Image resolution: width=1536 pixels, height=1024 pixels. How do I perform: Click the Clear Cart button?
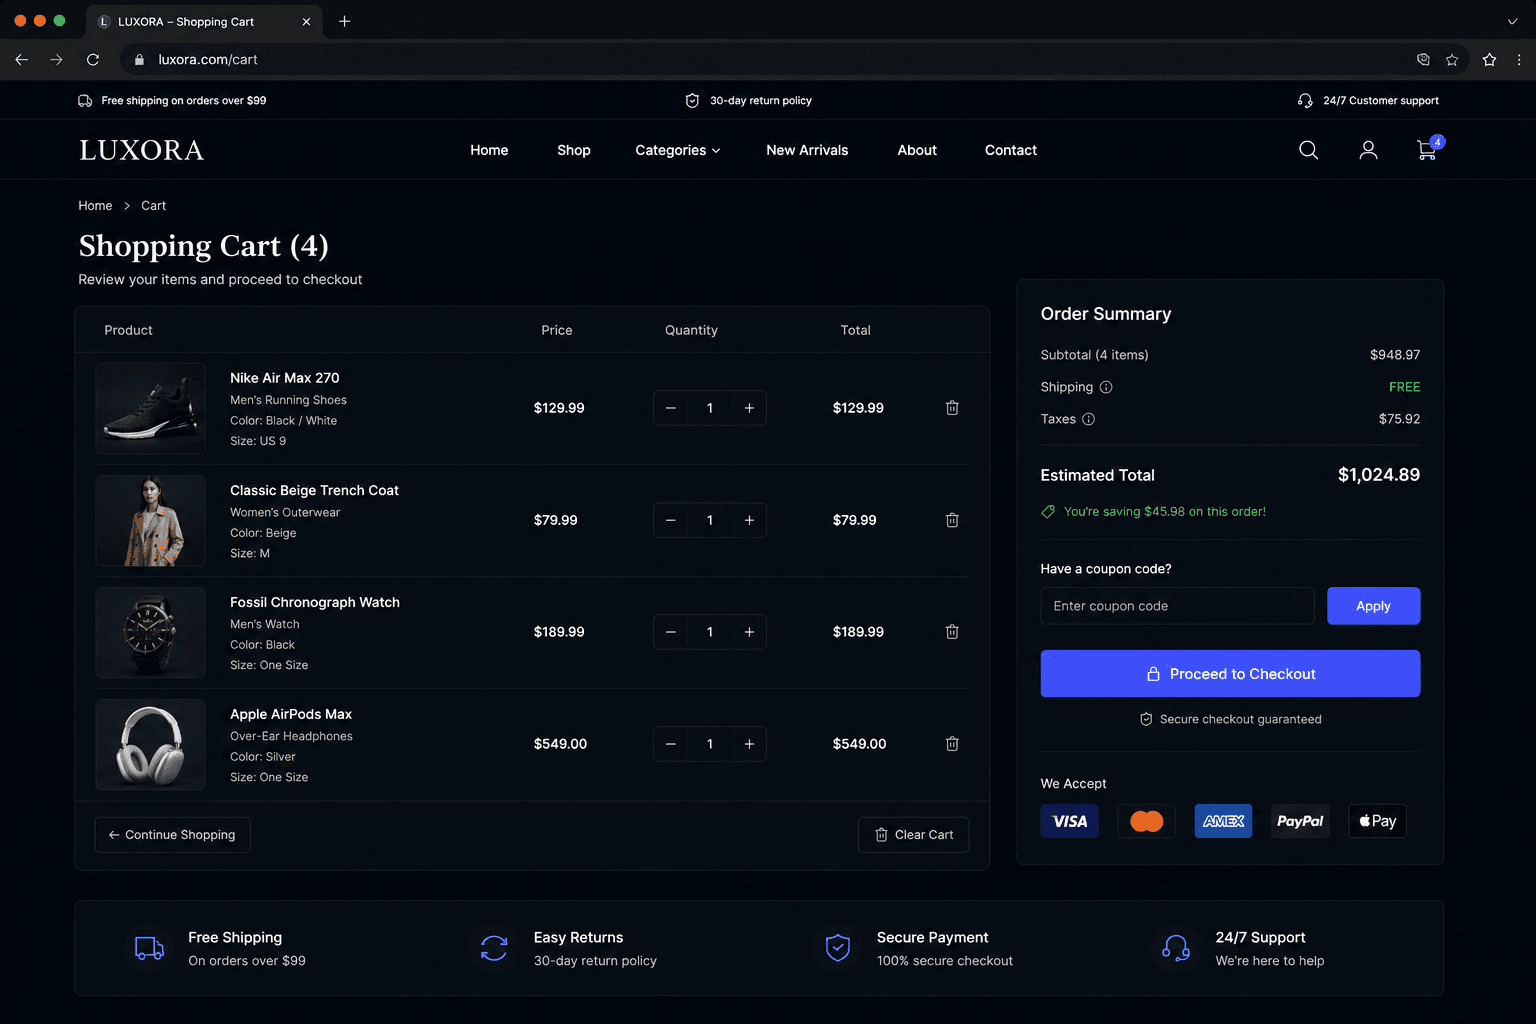pyautogui.click(x=914, y=835)
